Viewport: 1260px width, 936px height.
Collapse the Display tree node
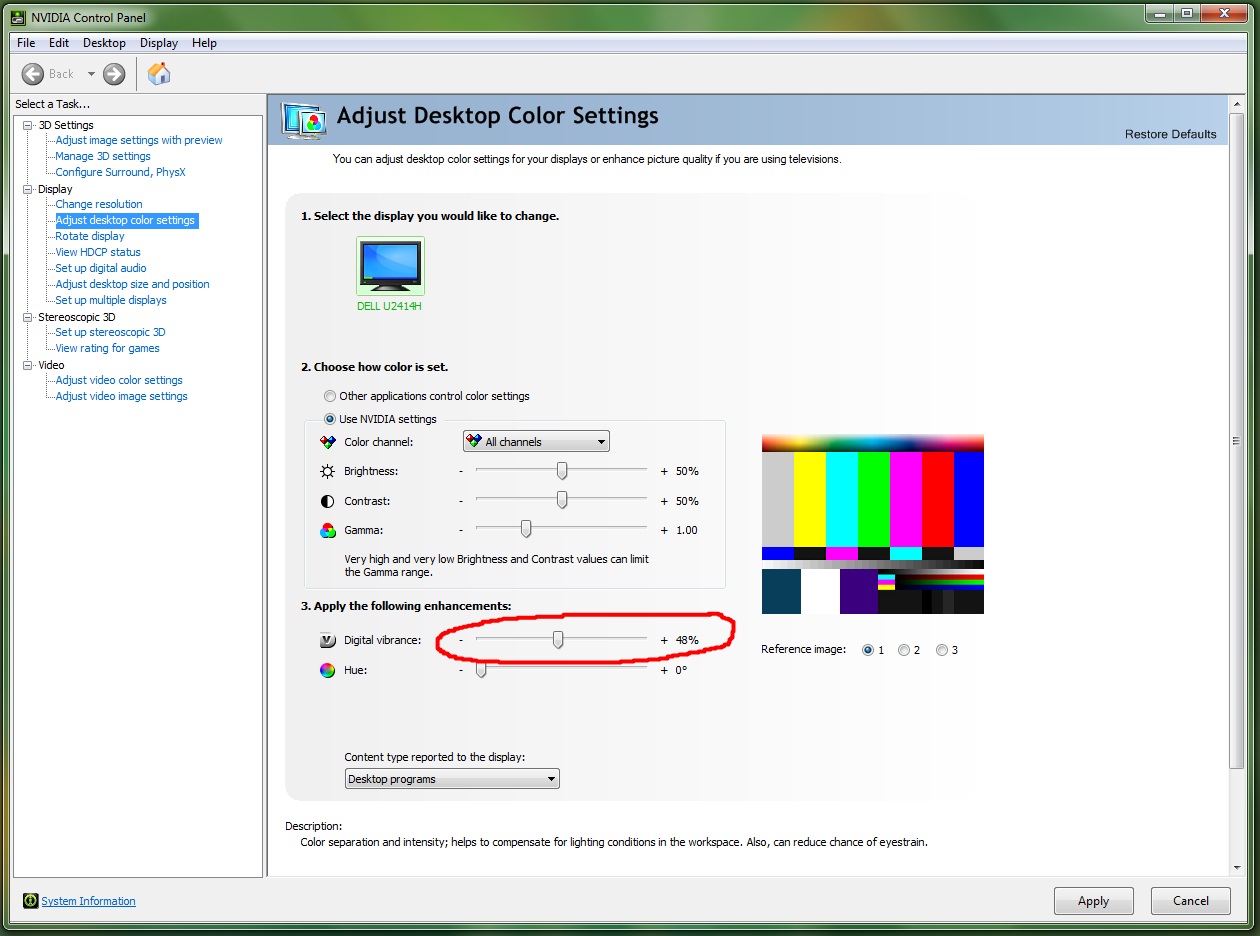(x=28, y=189)
